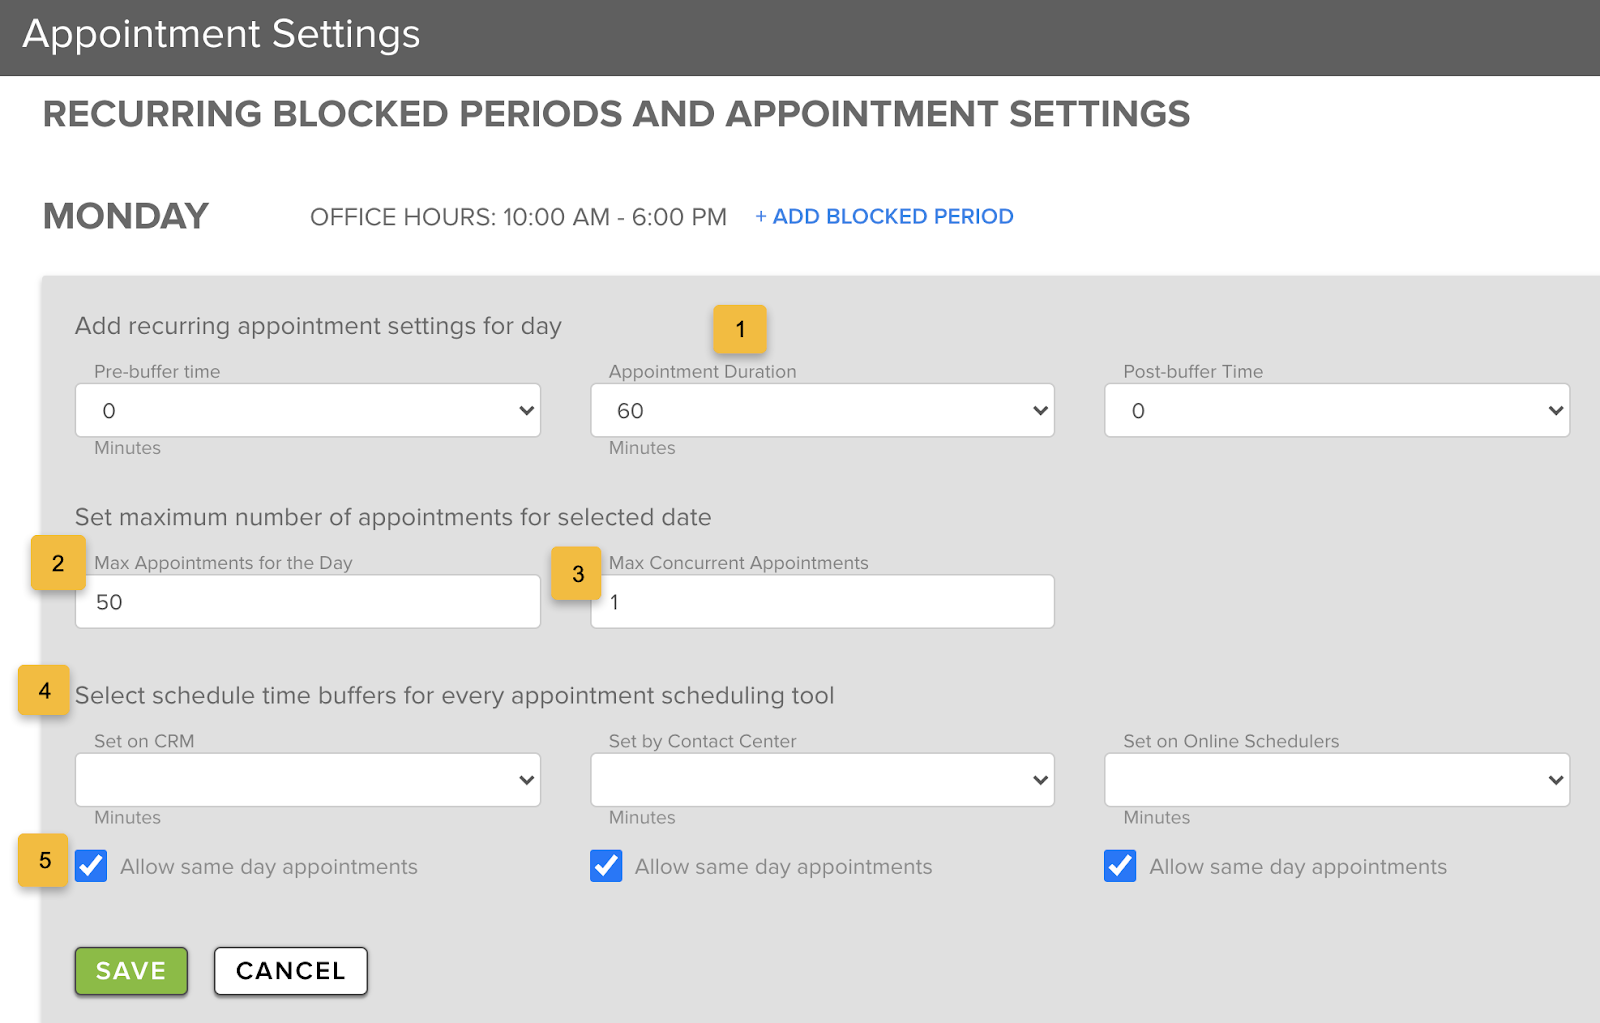Open the Post-buffer Time dropdown

(1336, 410)
